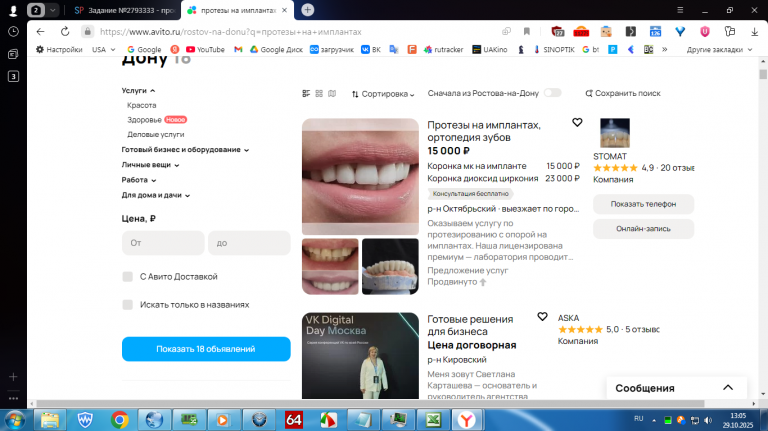Image resolution: width=768 pixels, height=431 pixels.
Task: Reload the page with the refresh icon
Action: tap(65, 31)
